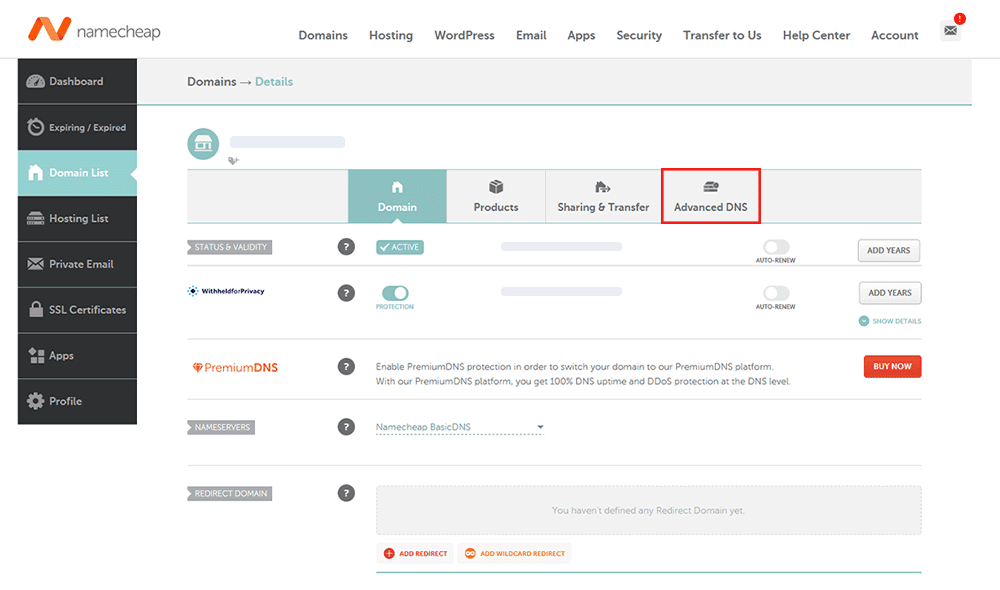Open help for Nameservers
This screenshot has height=590, width=1000.
[x=346, y=427]
